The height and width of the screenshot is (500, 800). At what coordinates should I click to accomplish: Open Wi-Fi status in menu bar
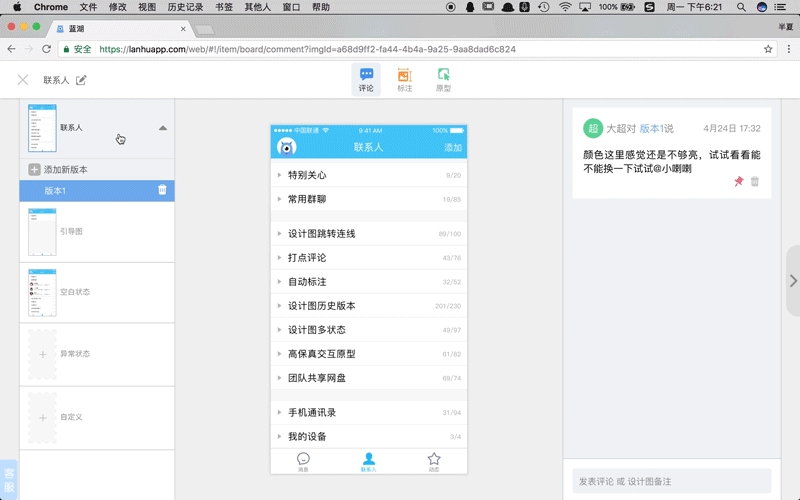click(x=565, y=7)
